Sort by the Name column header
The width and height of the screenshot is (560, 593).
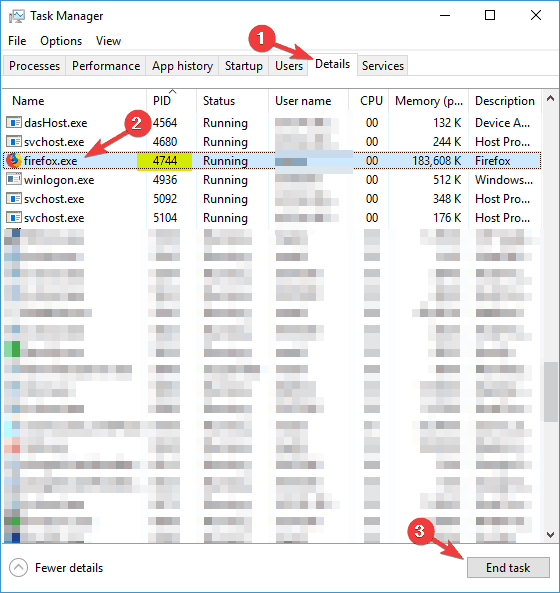click(x=75, y=101)
